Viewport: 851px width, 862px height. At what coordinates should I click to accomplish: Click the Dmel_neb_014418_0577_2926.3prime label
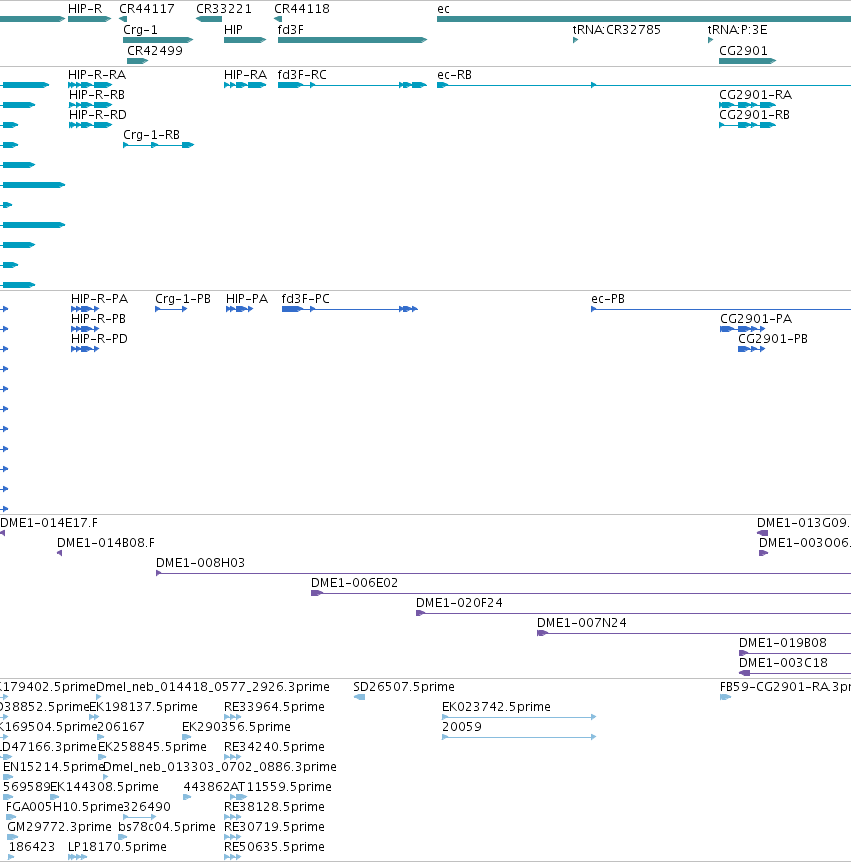coord(213,687)
